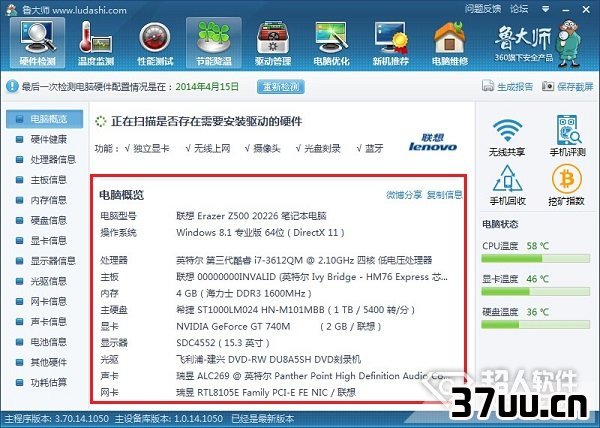Image resolution: width=600 pixels, height=428 pixels.
Task: Launch 无线共享 WiFi sharing tool
Action: (507, 137)
